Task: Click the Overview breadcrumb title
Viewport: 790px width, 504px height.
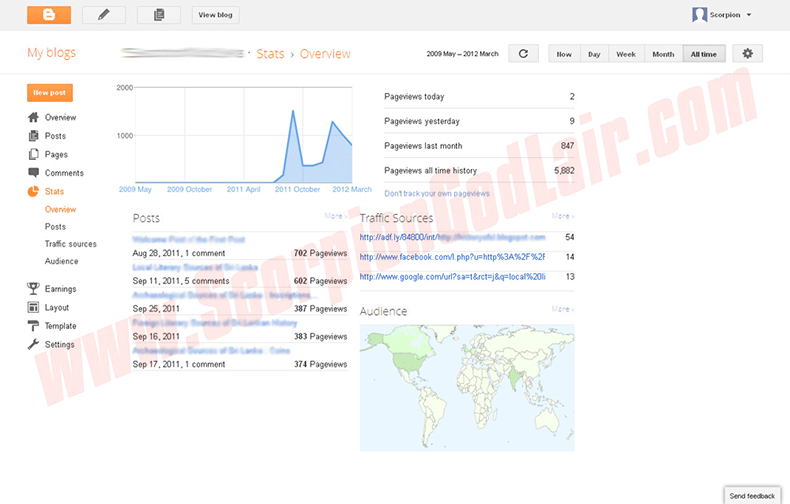Action: (325, 54)
